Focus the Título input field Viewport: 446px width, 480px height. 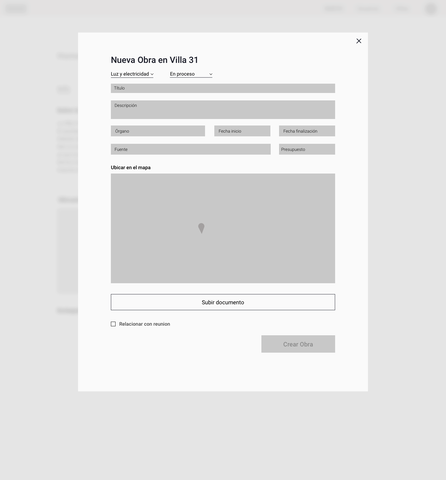coord(223,88)
